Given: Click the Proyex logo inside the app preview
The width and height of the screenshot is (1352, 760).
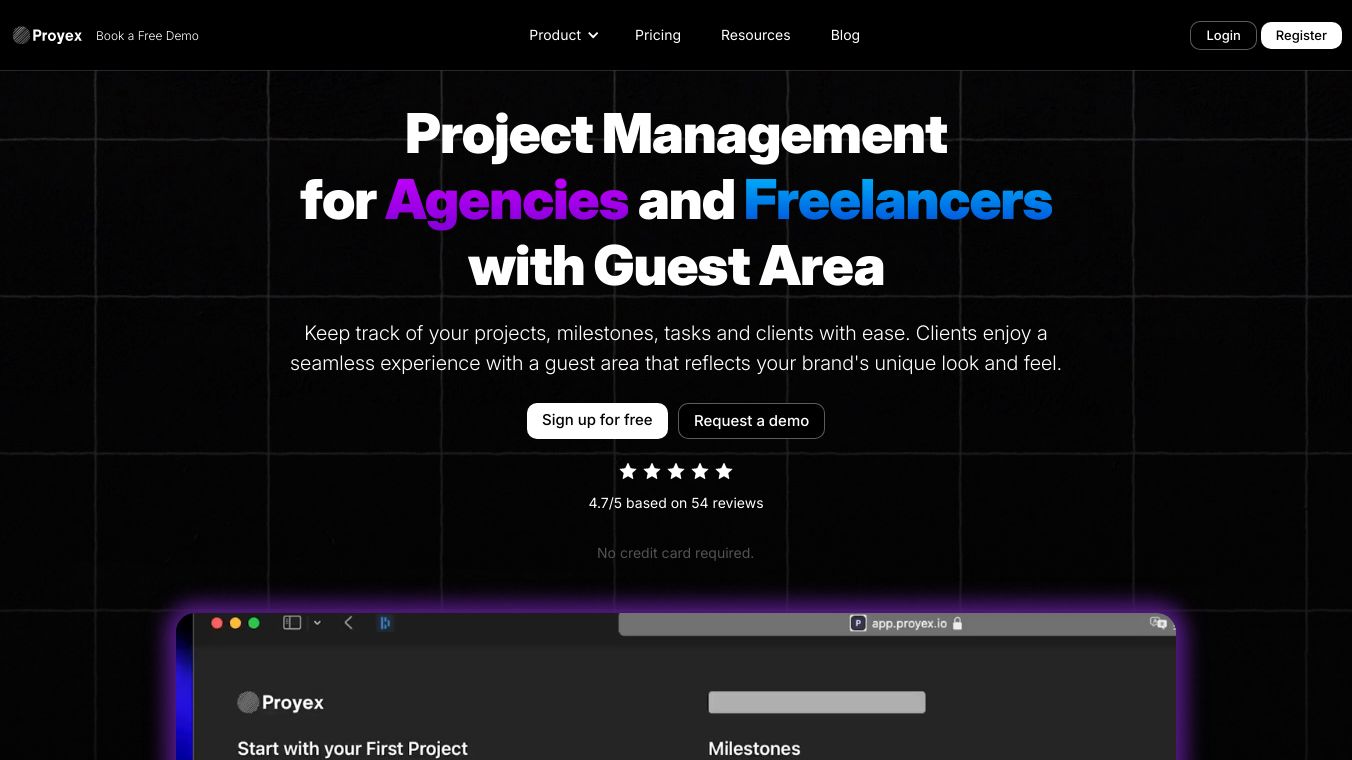Looking at the screenshot, I should (280, 703).
